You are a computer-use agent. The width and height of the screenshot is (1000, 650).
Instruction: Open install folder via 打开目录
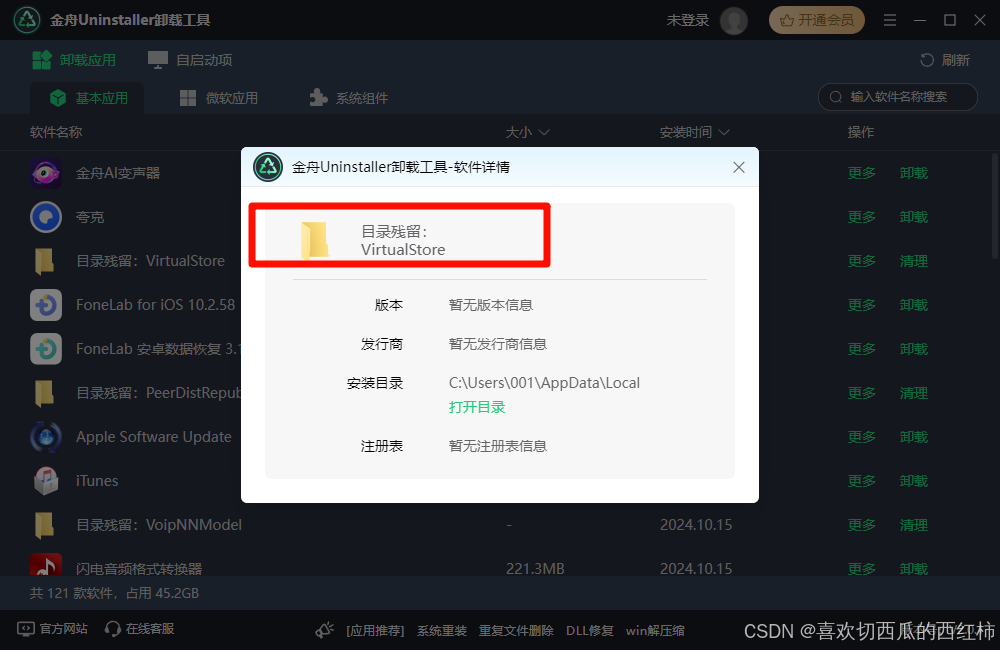[x=476, y=407]
